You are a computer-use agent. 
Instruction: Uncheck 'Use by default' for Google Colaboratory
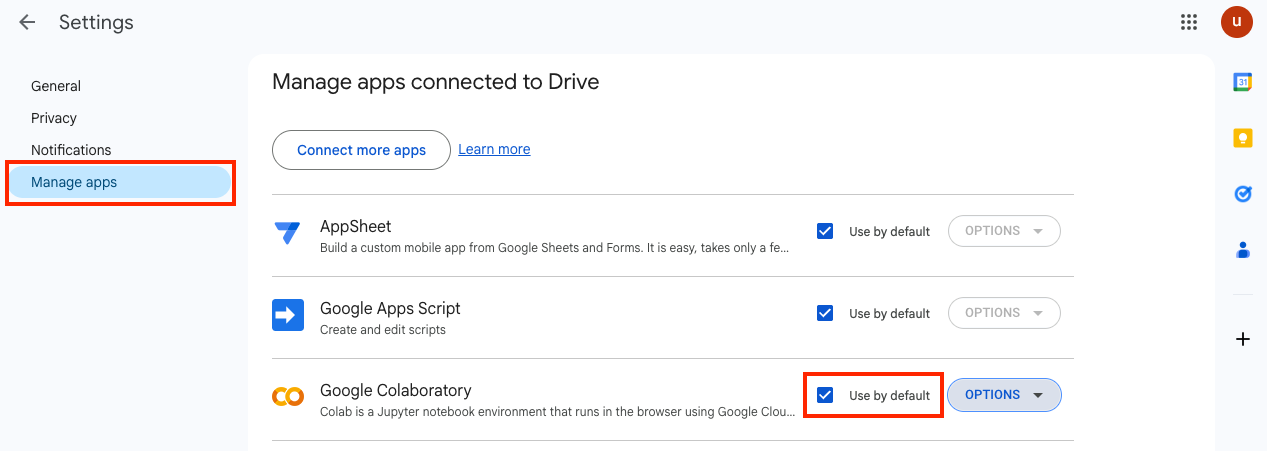click(x=825, y=395)
